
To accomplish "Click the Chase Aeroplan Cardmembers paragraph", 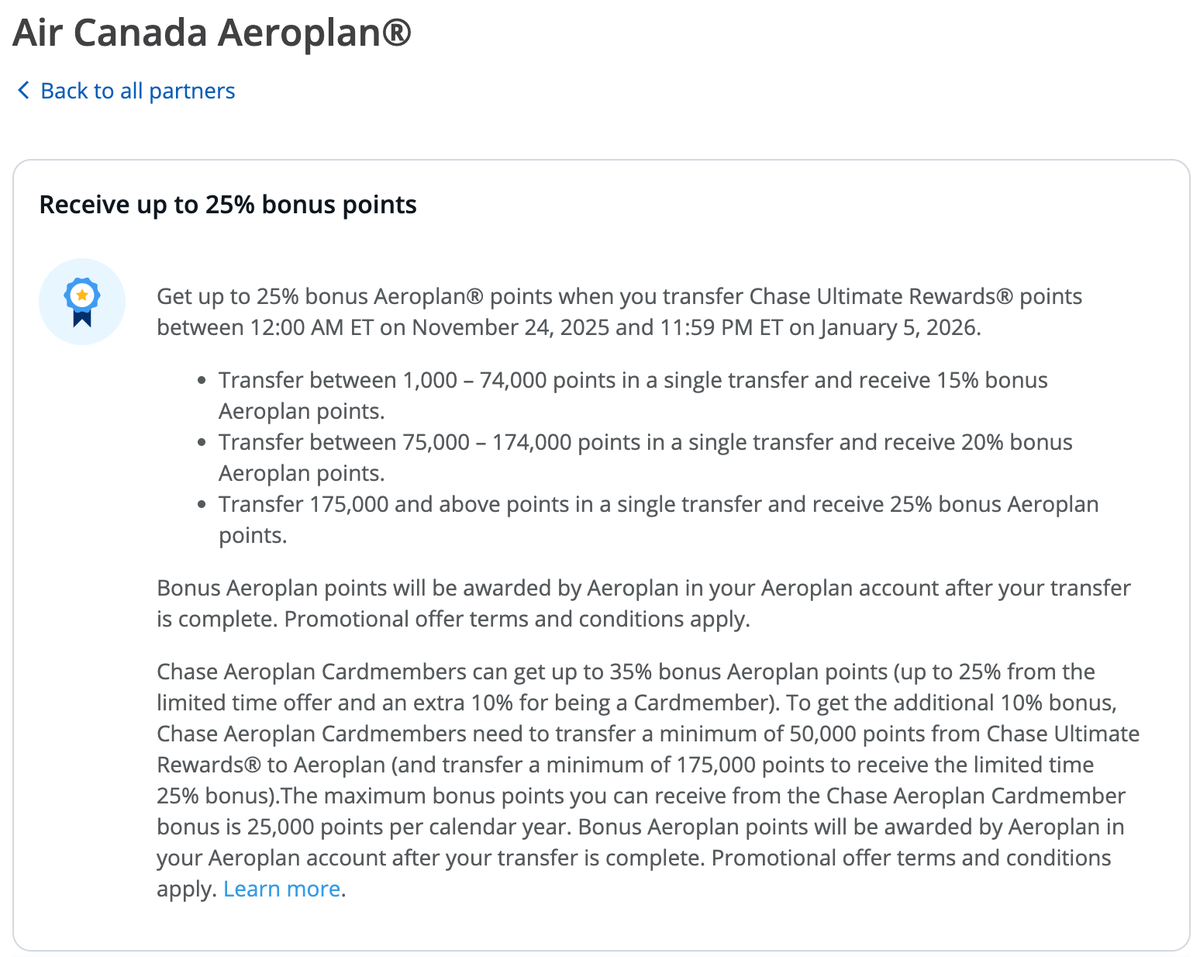I will [640, 764].
